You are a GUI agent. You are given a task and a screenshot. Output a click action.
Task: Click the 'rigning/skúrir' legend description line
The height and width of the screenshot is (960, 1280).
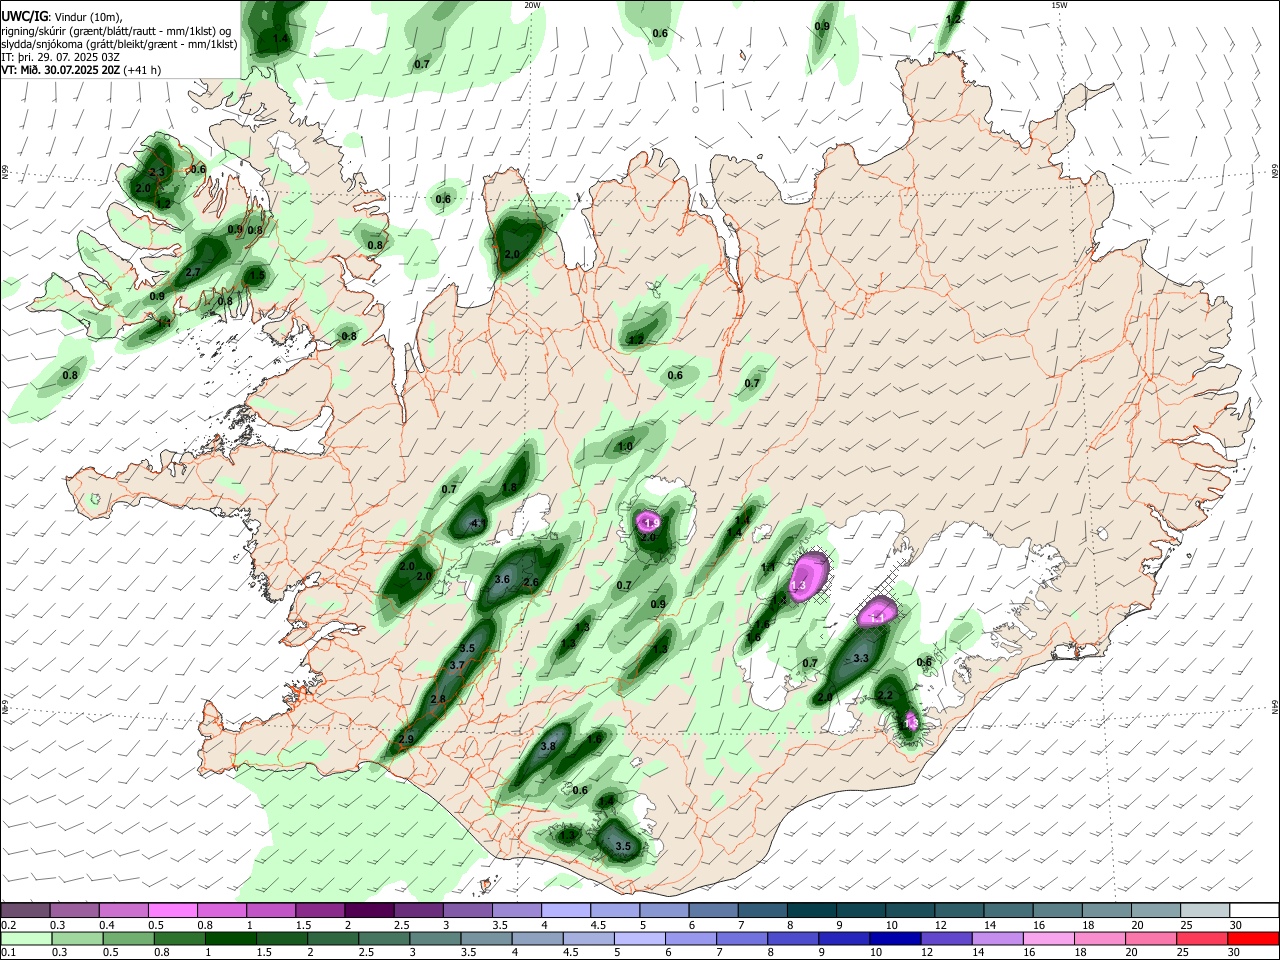[116, 31]
